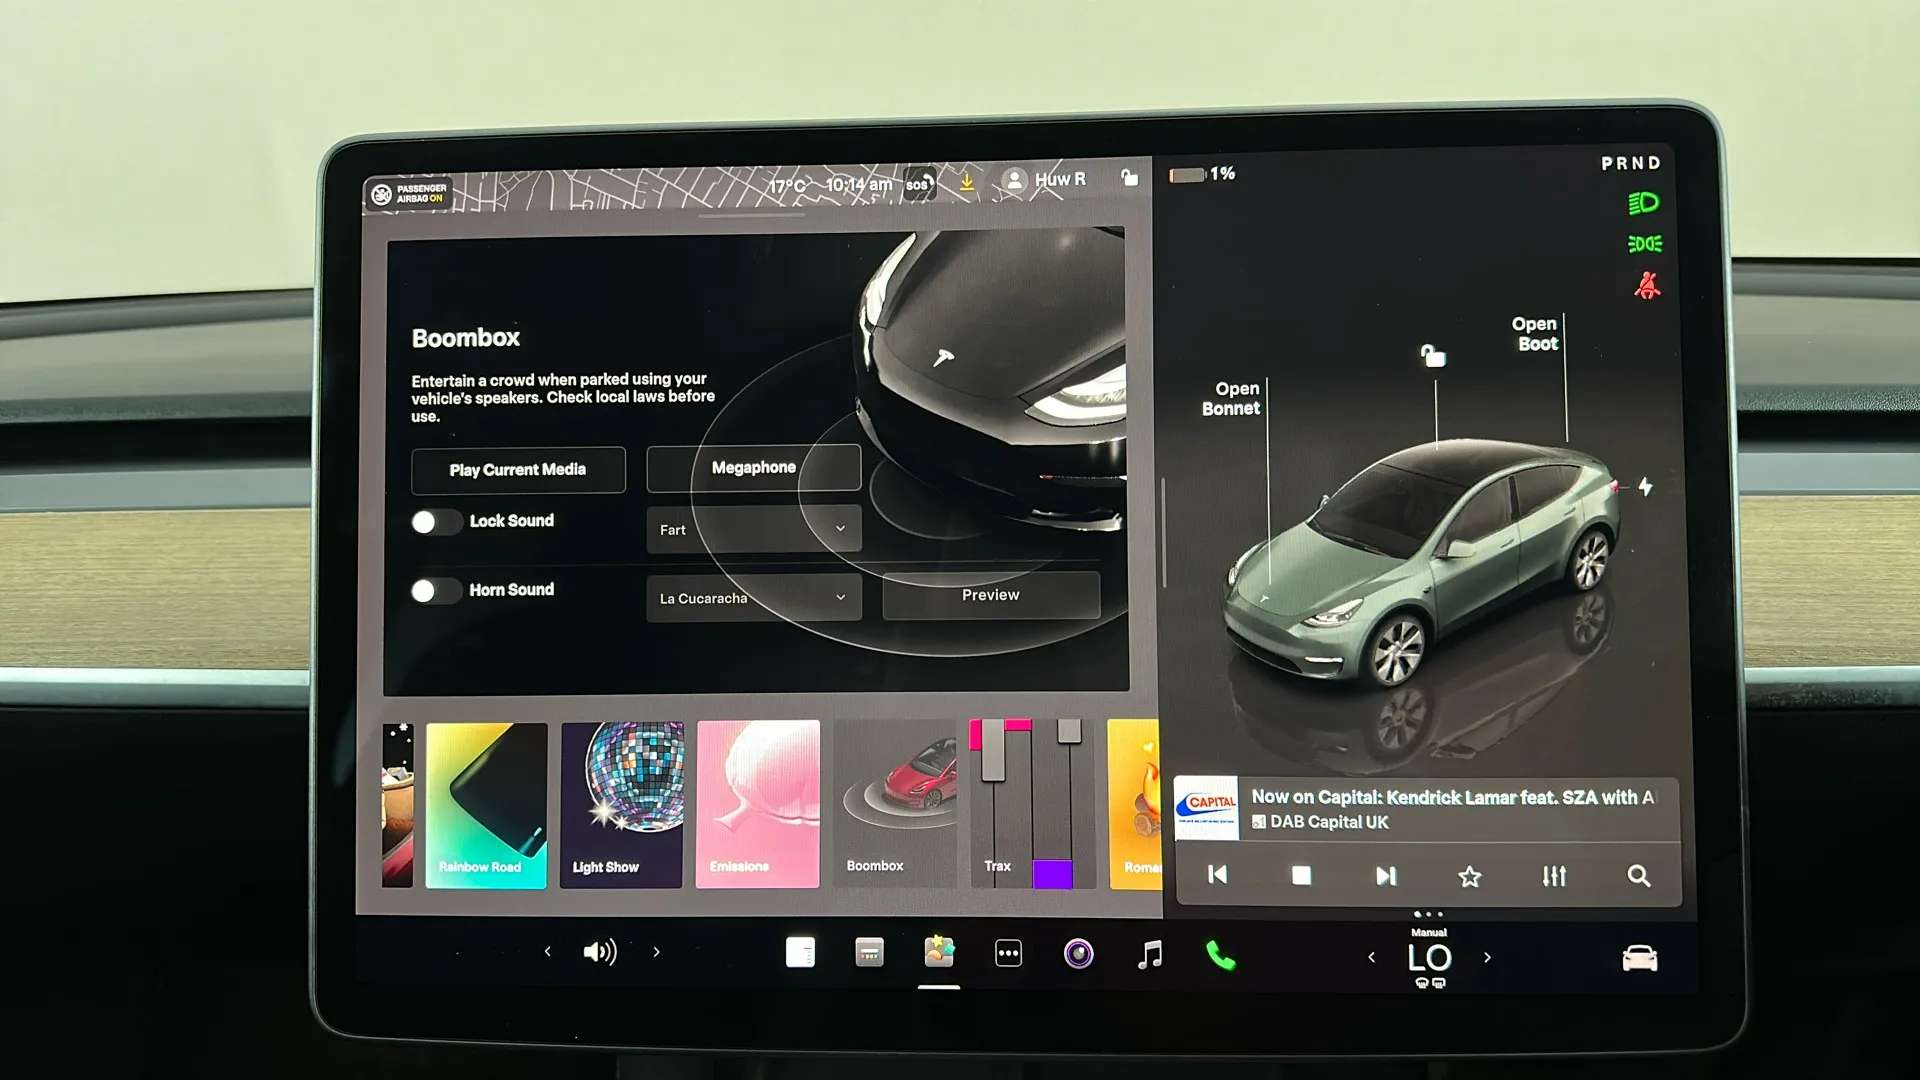Tap the charge port lightning bolt icon

click(1645, 487)
